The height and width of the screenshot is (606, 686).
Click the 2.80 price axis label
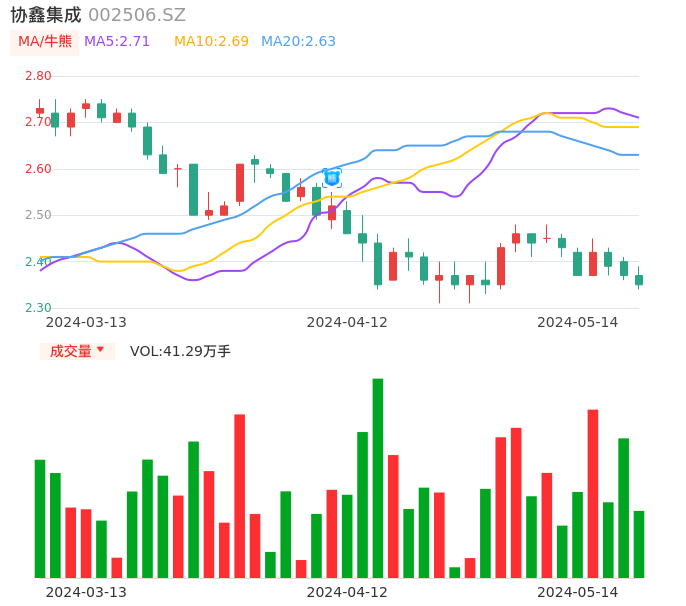(x=38, y=76)
